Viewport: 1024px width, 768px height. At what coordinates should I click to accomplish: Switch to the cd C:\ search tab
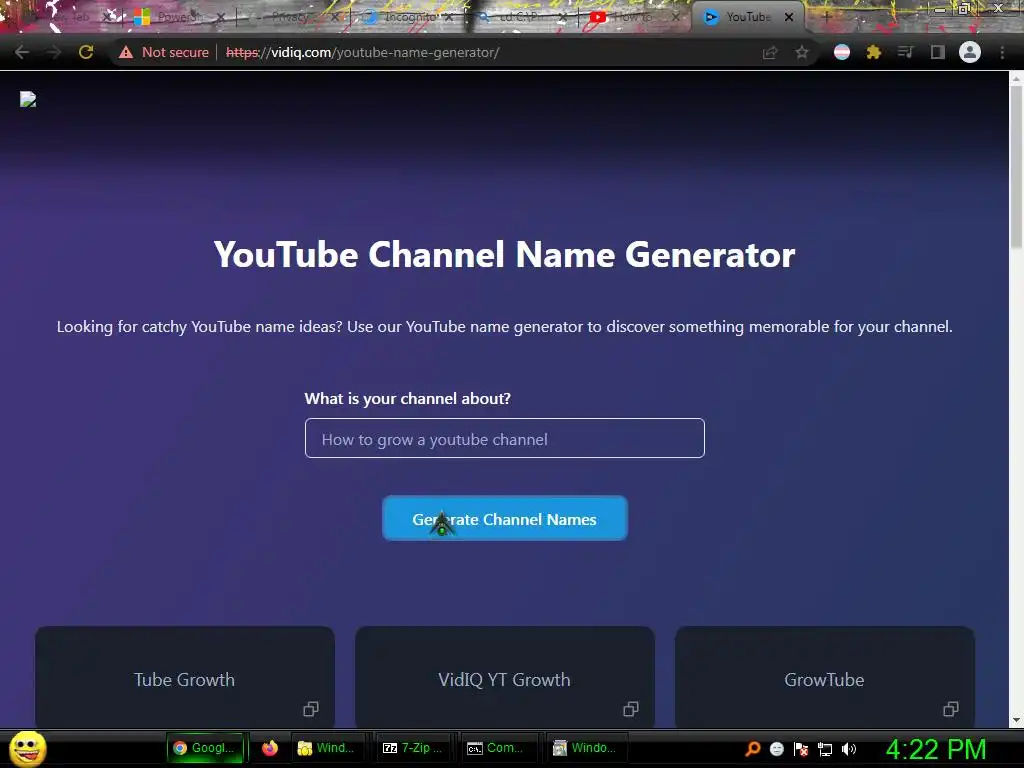click(522, 17)
